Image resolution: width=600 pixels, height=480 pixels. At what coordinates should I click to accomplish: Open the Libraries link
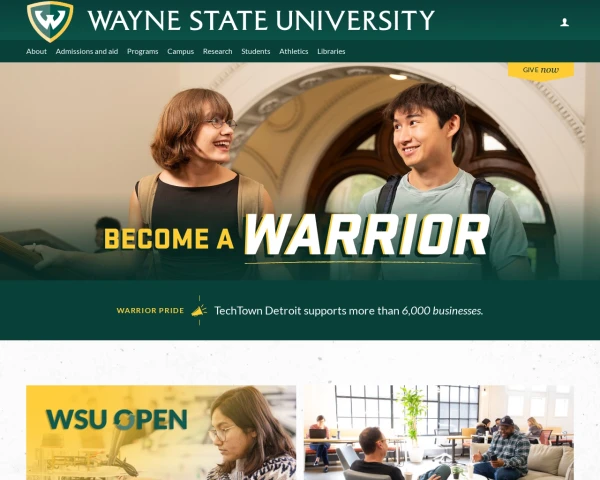pyautogui.click(x=331, y=51)
